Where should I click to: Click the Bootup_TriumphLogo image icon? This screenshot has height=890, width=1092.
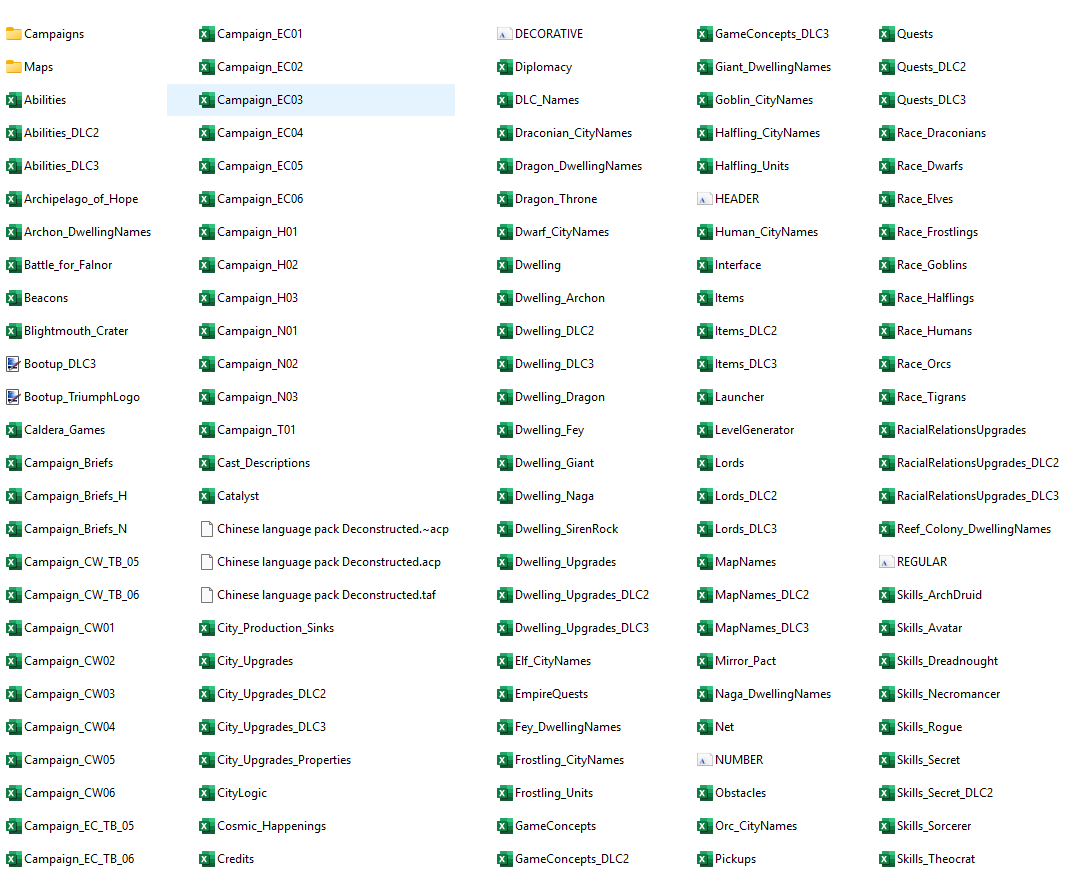point(13,397)
